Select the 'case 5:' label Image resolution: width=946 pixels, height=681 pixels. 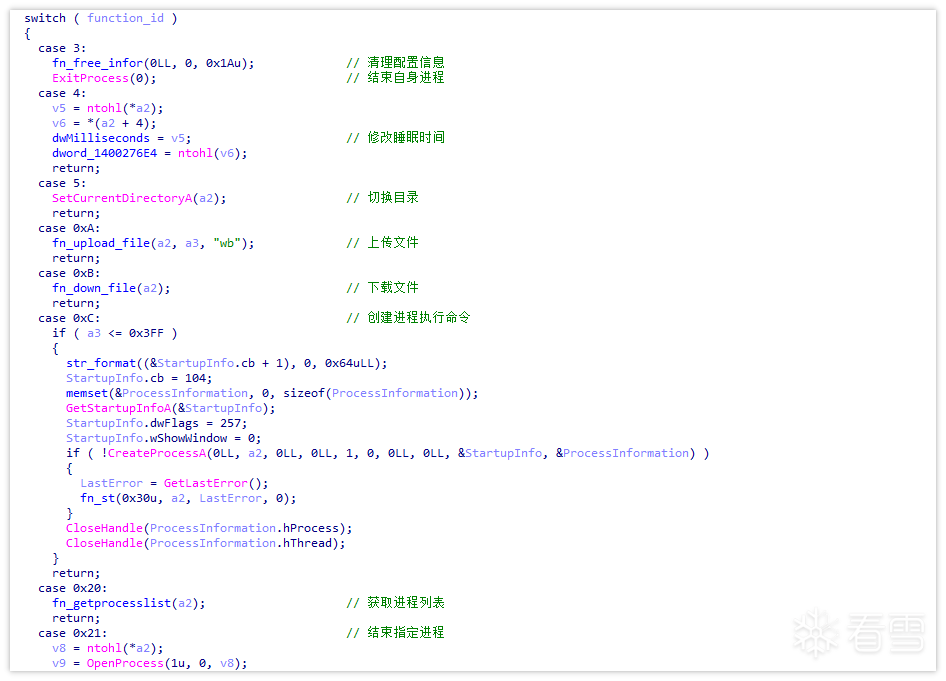tap(62, 183)
